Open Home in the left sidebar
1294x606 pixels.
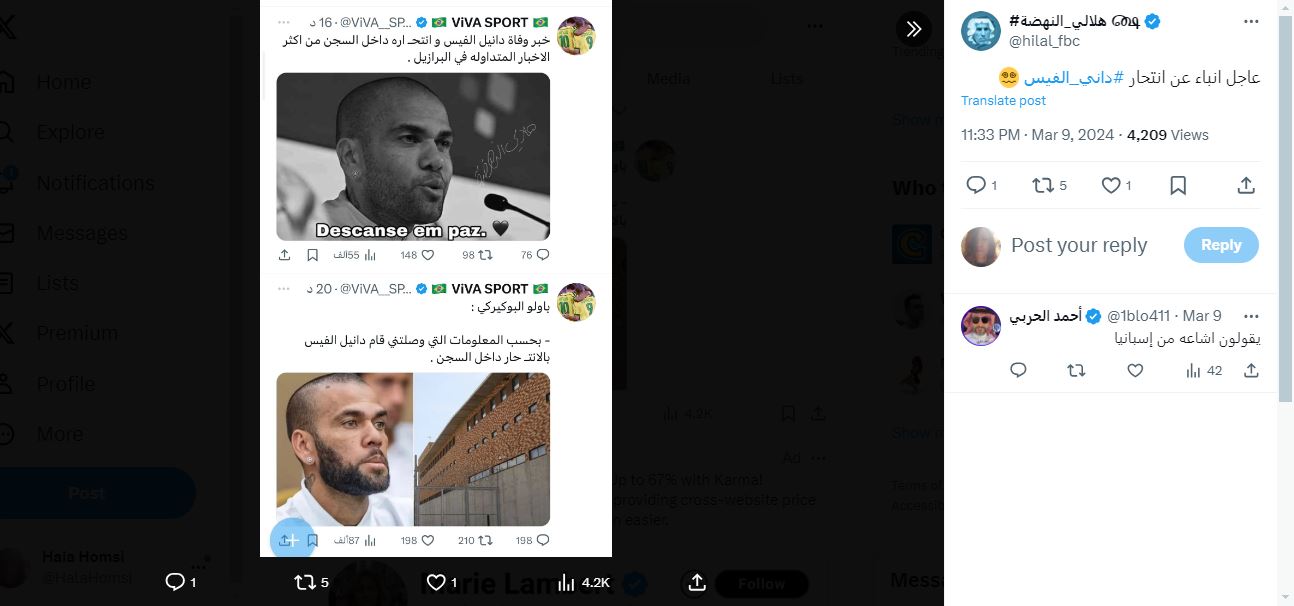(63, 82)
